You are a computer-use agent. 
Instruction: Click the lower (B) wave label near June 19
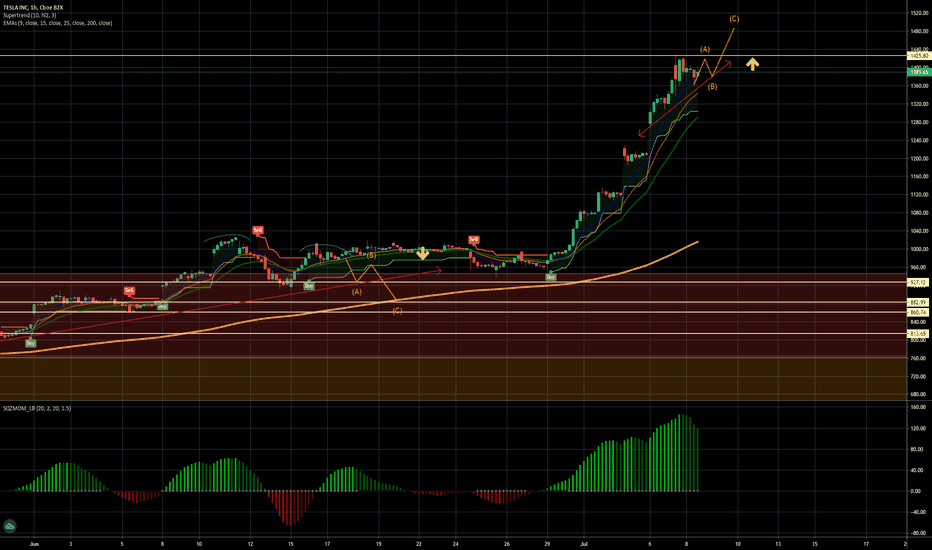click(371, 255)
